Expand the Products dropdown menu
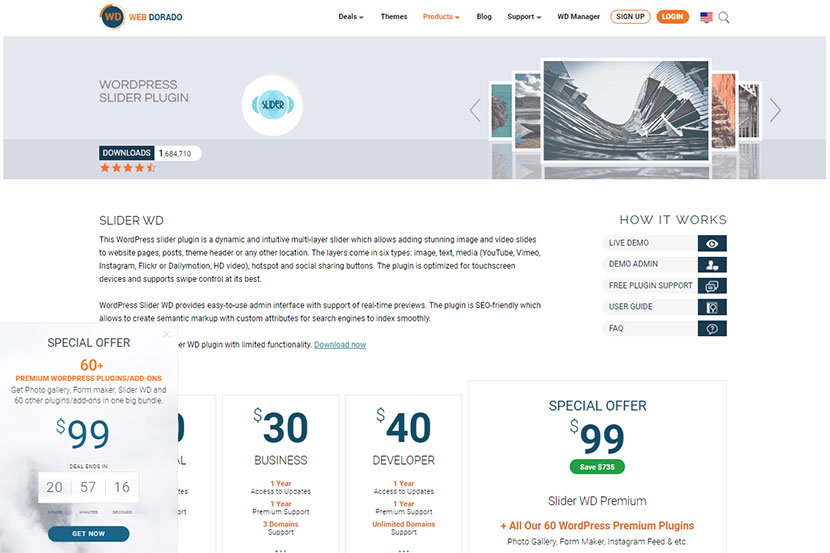This screenshot has width=830, height=553. [441, 17]
